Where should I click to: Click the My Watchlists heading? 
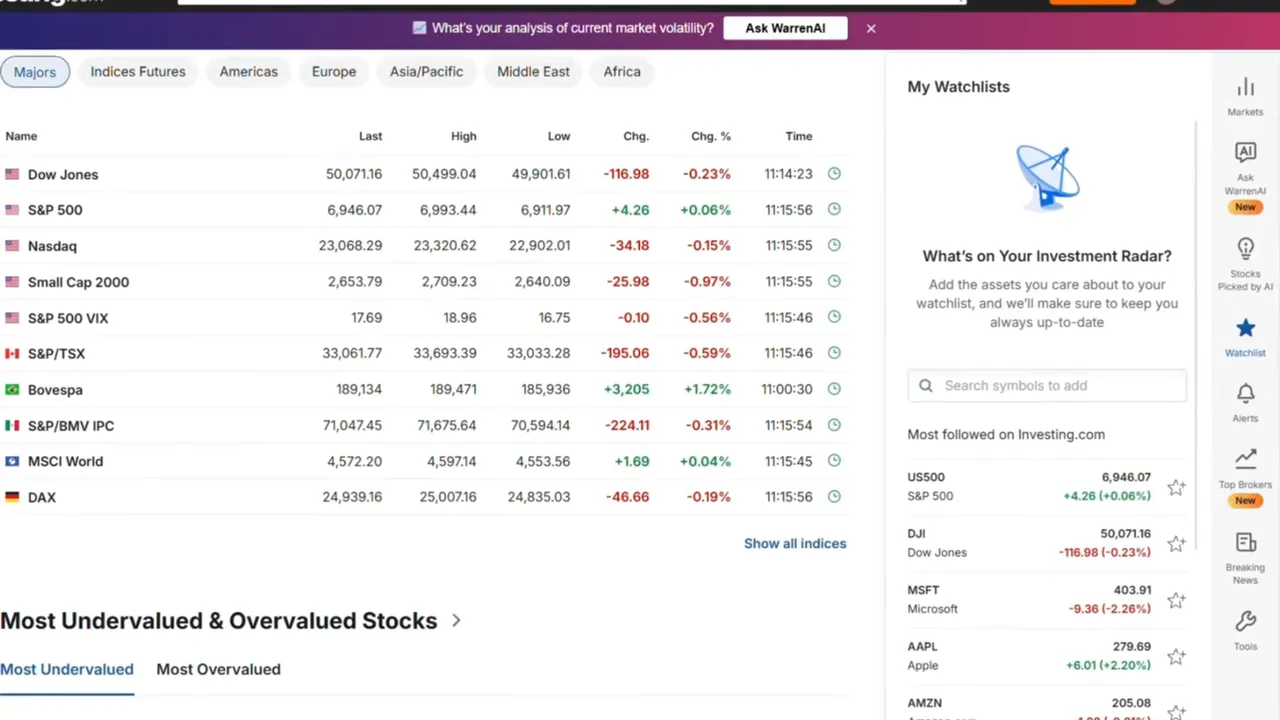pos(958,87)
